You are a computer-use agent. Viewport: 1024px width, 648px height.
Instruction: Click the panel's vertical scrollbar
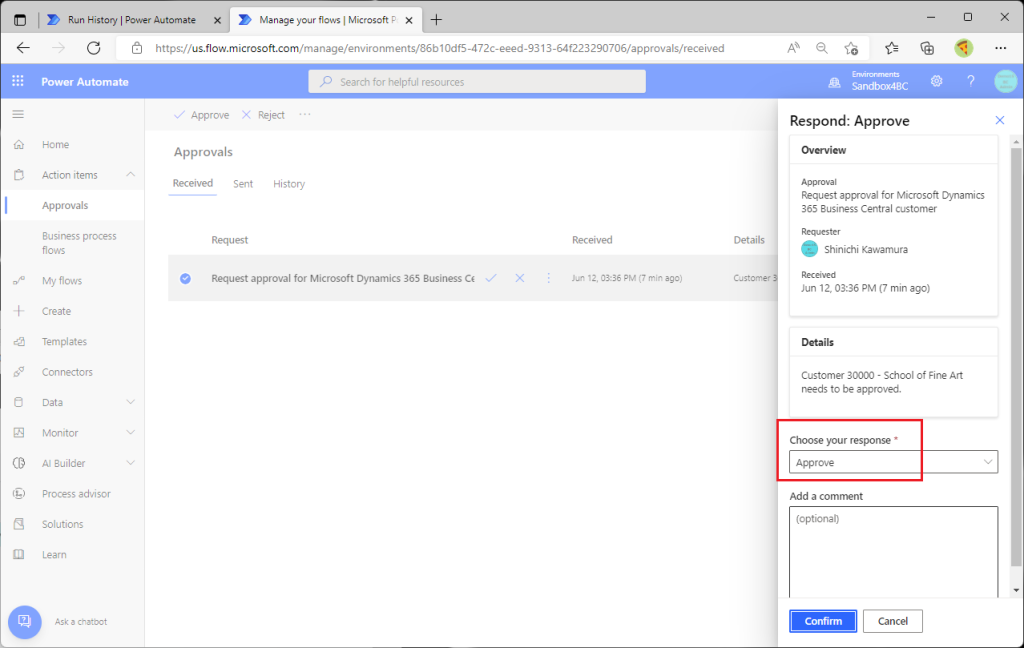[x=1016, y=356]
